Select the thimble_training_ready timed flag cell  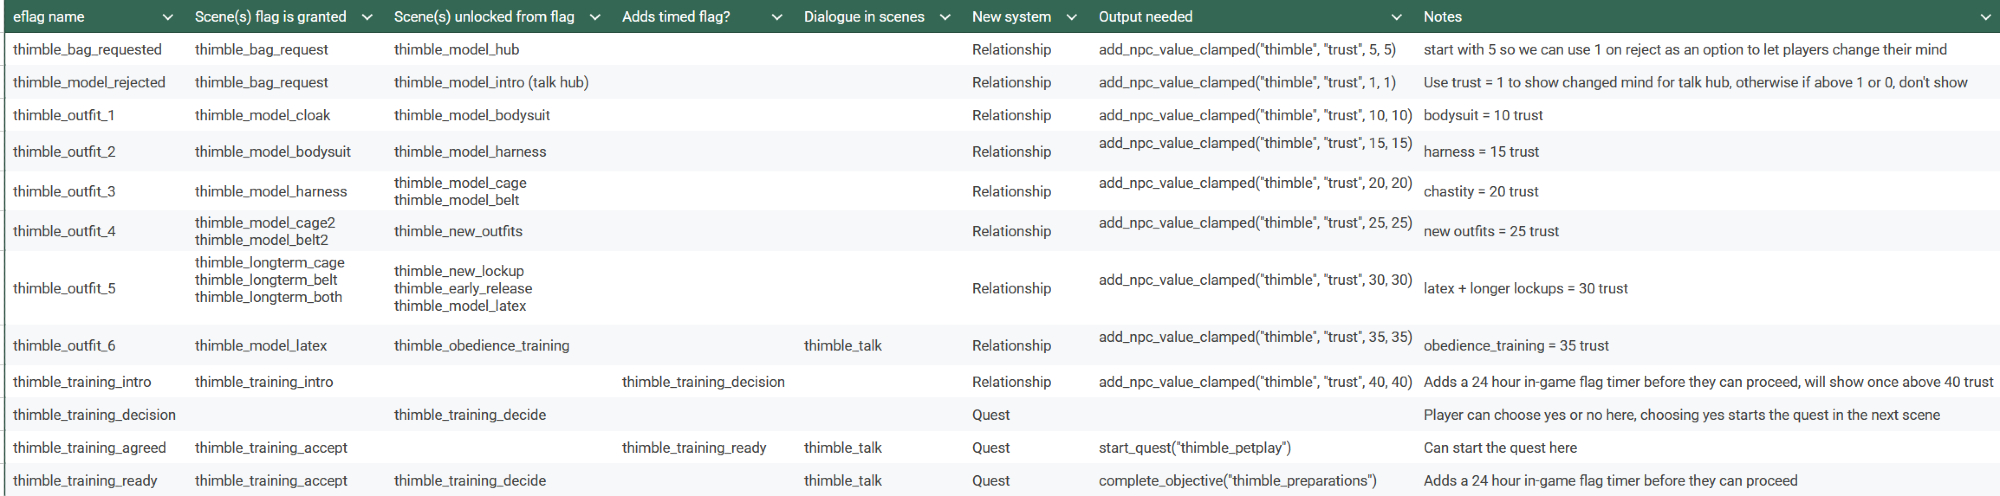[694, 448]
